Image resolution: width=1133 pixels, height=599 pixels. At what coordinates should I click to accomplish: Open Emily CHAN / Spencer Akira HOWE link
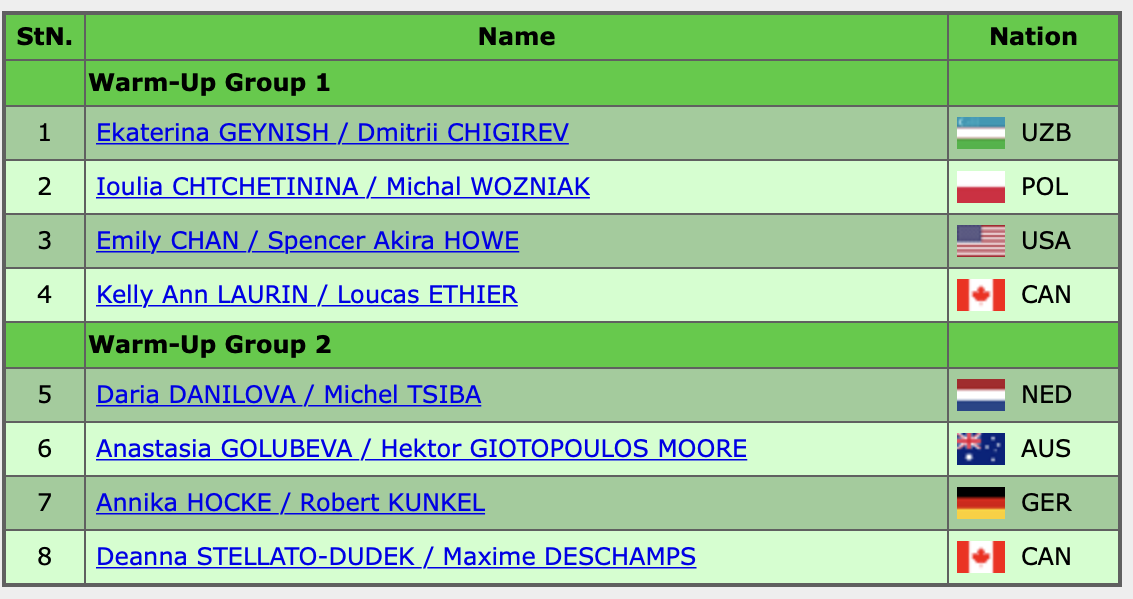[x=308, y=241]
